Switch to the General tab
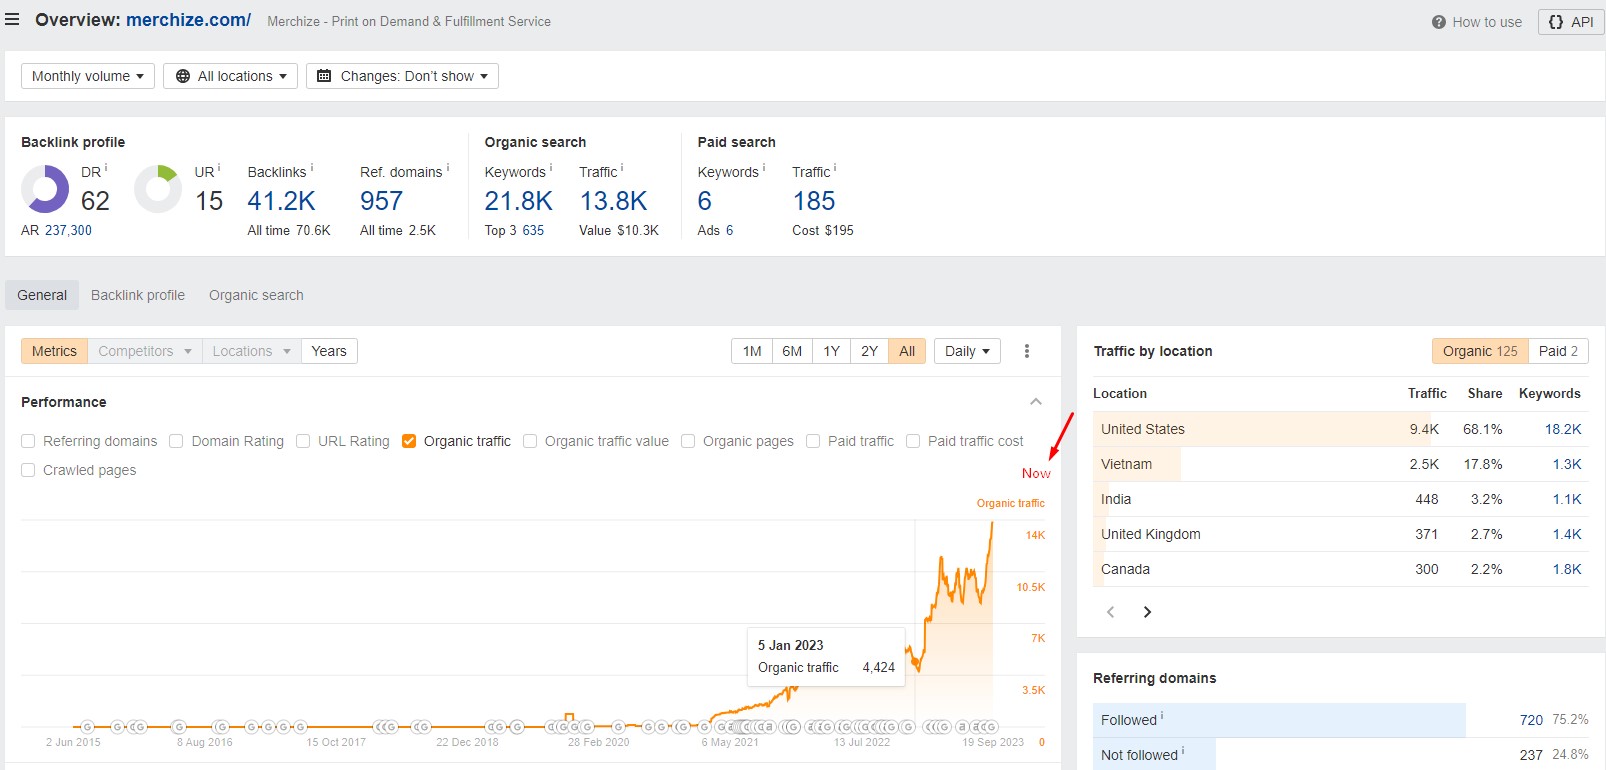Image resolution: width=1606 pixels, height=770 pixels. click(42, 295)
